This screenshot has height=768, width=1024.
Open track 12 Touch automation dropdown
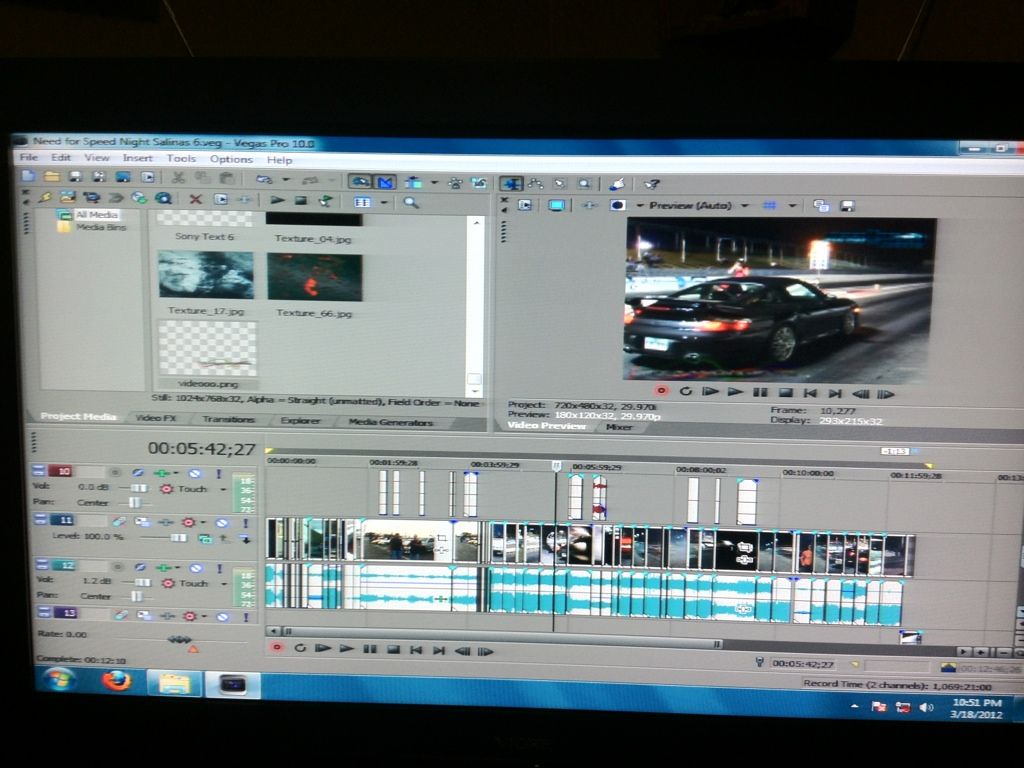(x=224, y=584)
